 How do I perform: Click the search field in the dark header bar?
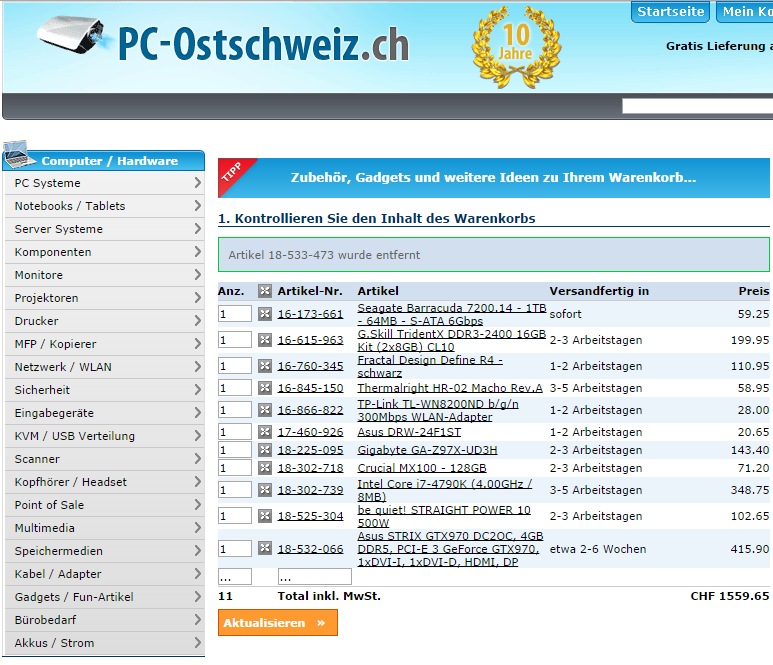point(697,106)
